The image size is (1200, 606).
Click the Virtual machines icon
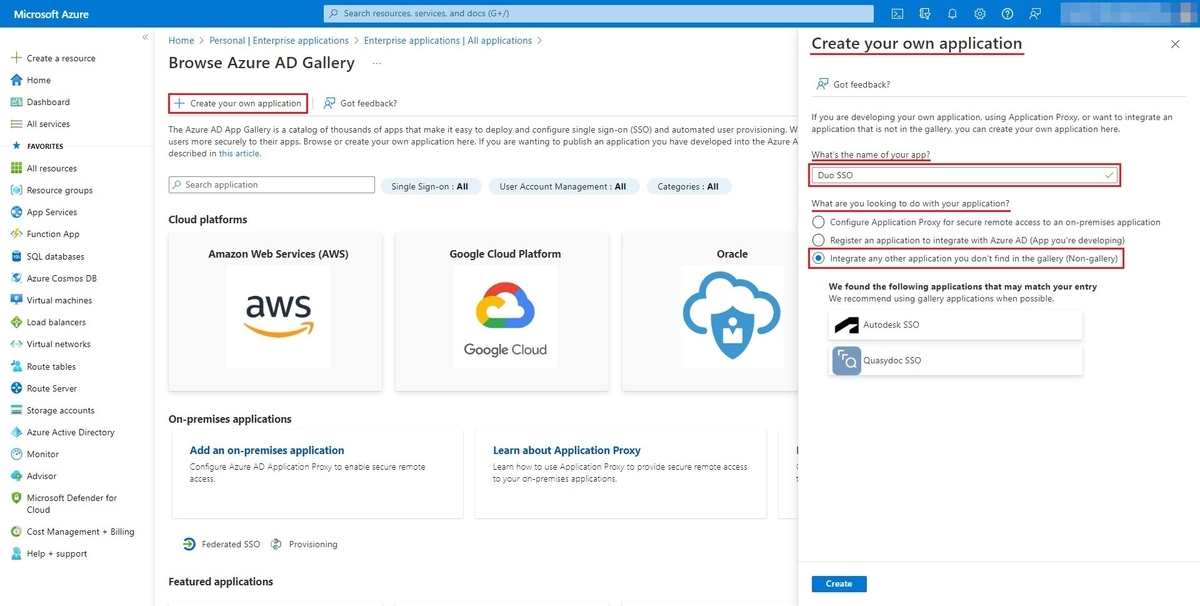(16, 300)
